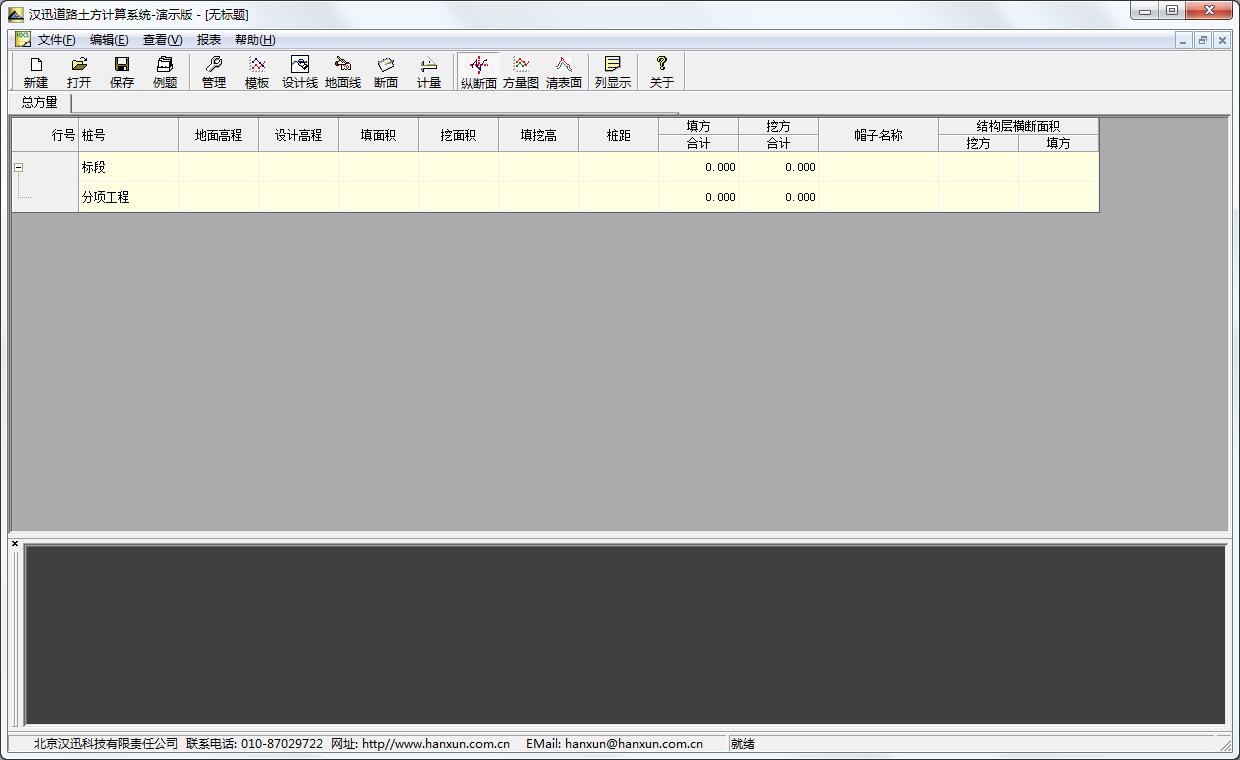
Task: Click the 新建 (New) toolbar icon
Action: click(x=36, y=72)
